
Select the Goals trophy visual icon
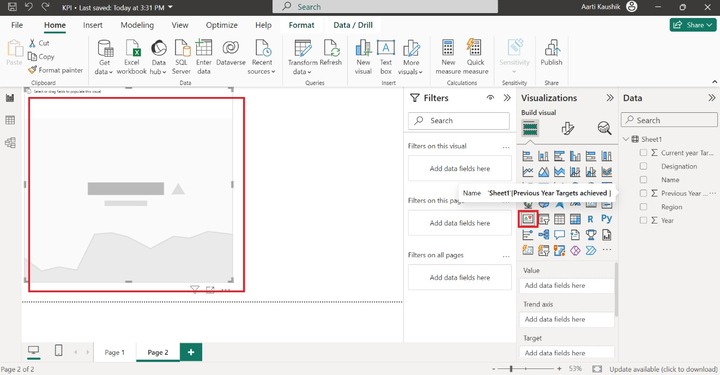[591, 235]
